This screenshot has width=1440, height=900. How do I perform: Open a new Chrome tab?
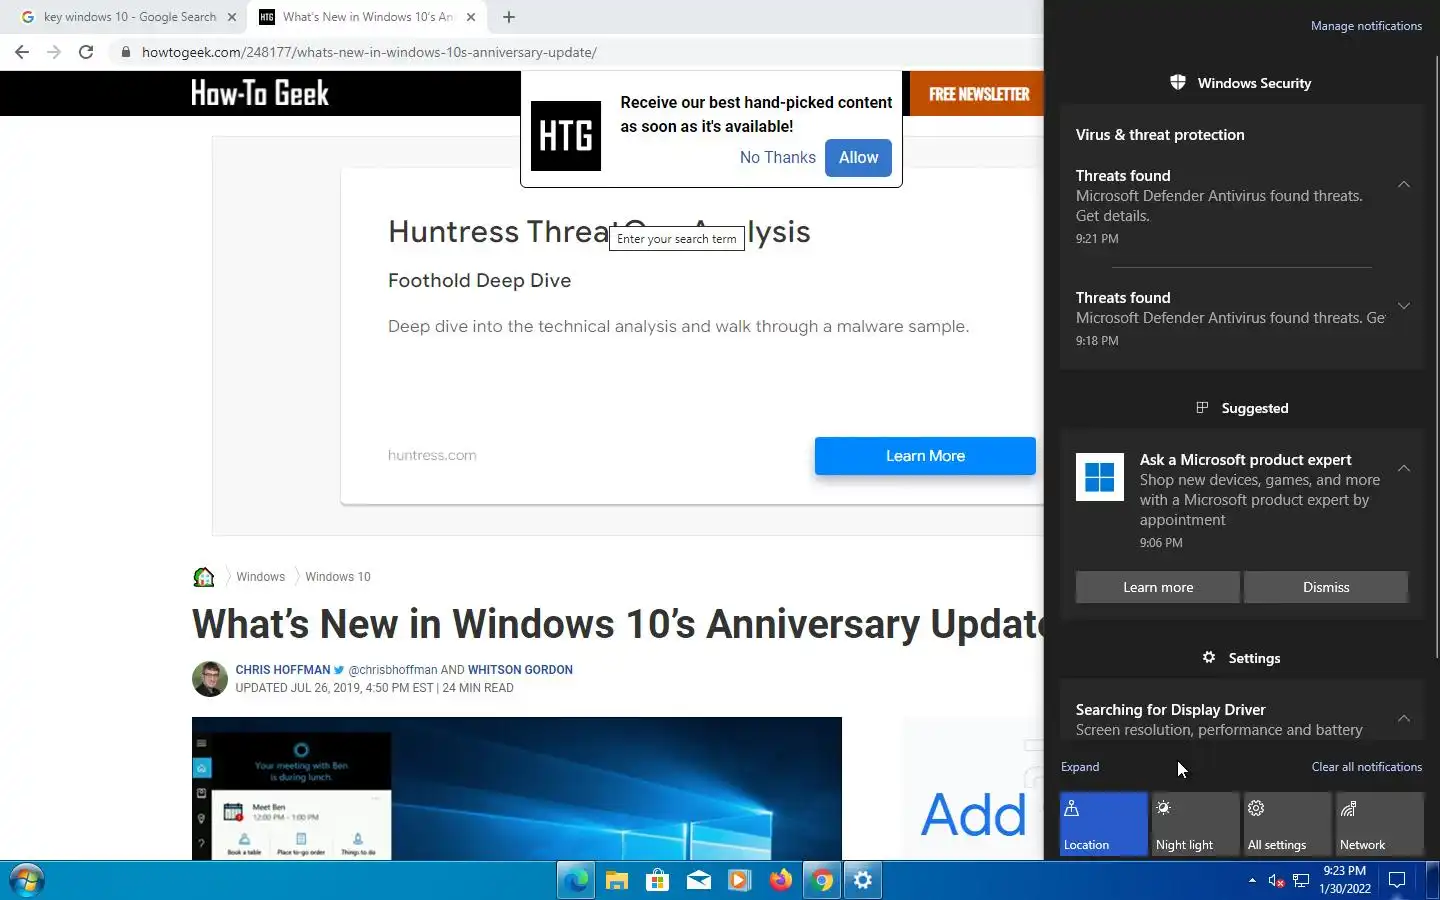coord(508,17)
